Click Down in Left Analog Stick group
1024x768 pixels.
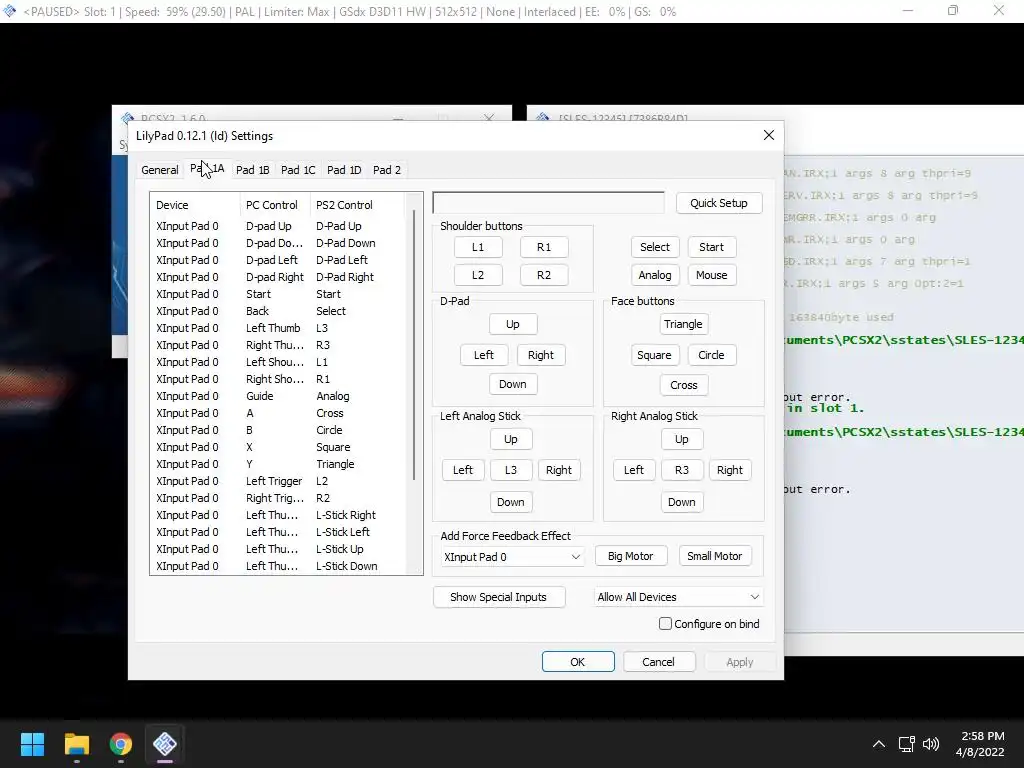coord(511,502)
